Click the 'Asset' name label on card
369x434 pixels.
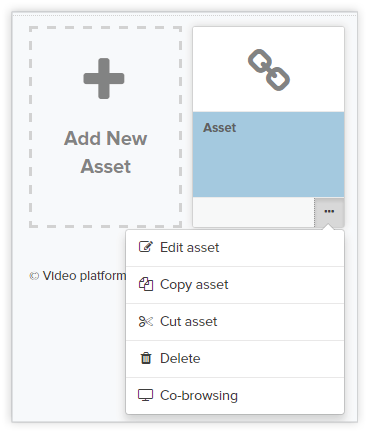tap(220, 128)
